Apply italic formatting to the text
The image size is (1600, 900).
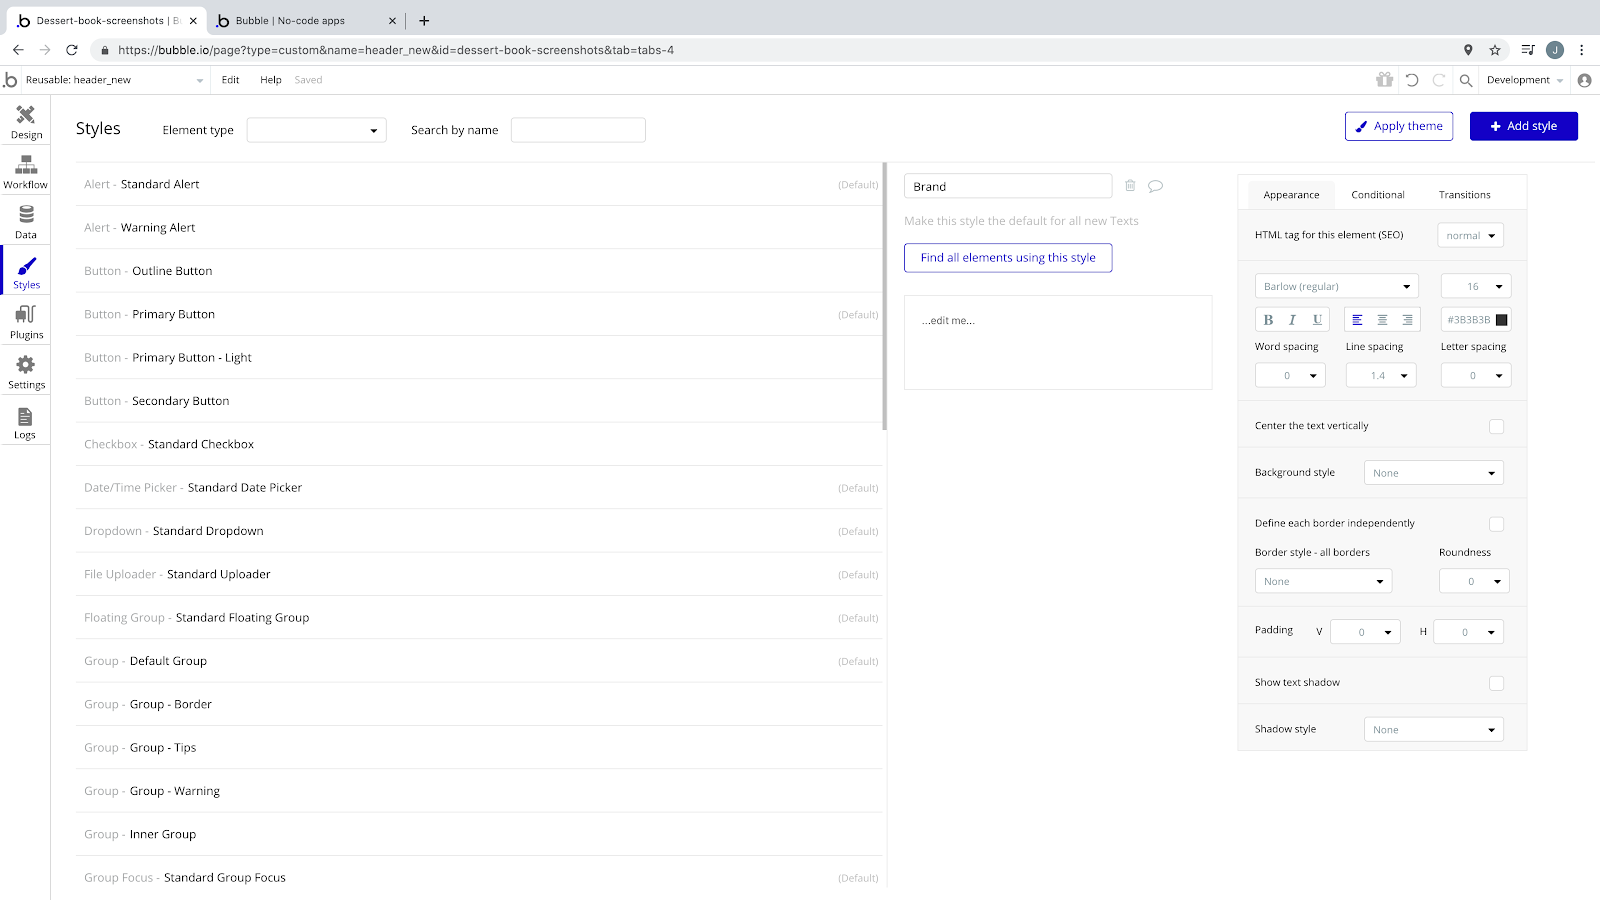pos(1292,319)
